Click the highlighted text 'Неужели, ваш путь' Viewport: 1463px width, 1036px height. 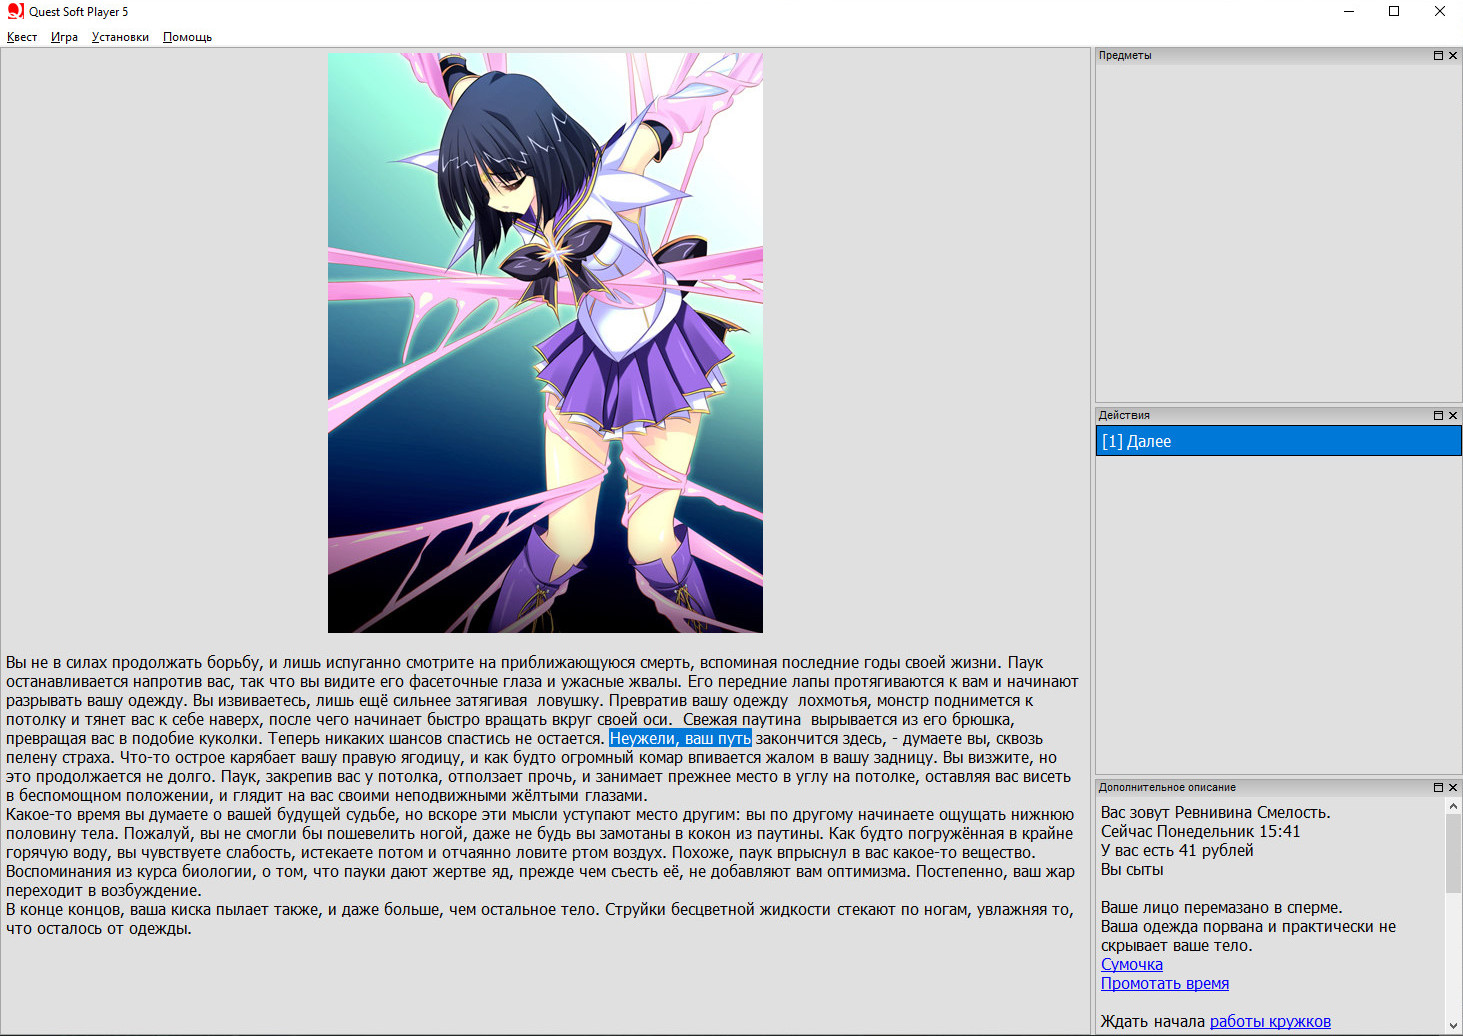[x=680, y=738]
